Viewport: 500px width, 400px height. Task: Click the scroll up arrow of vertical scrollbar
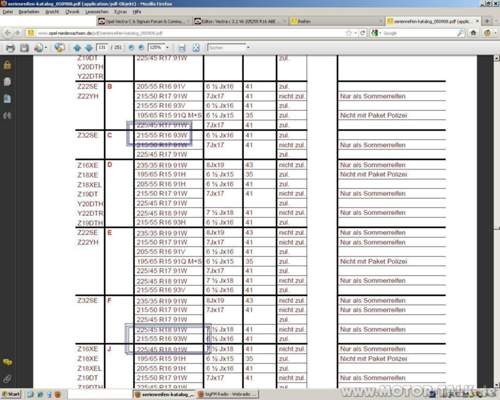point(496,58)
